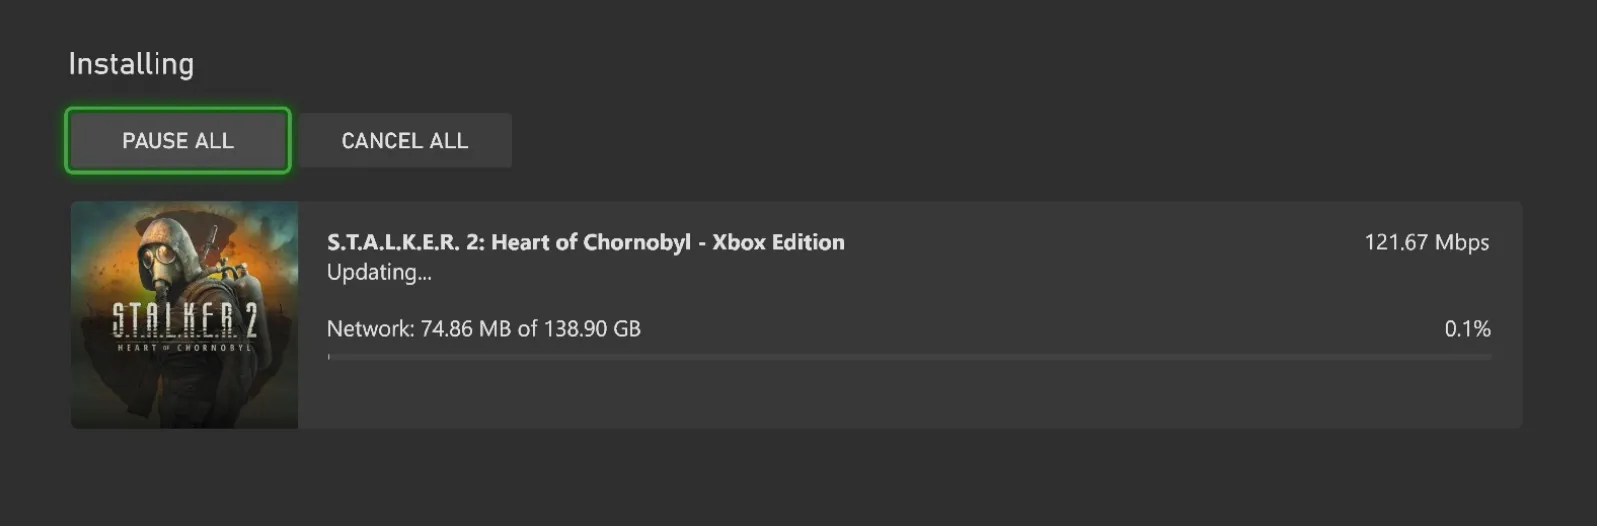The height and width of the screenshot is (526, 1597).
Task: Click the 138.90 GB total size
Action: click(593, 329)
